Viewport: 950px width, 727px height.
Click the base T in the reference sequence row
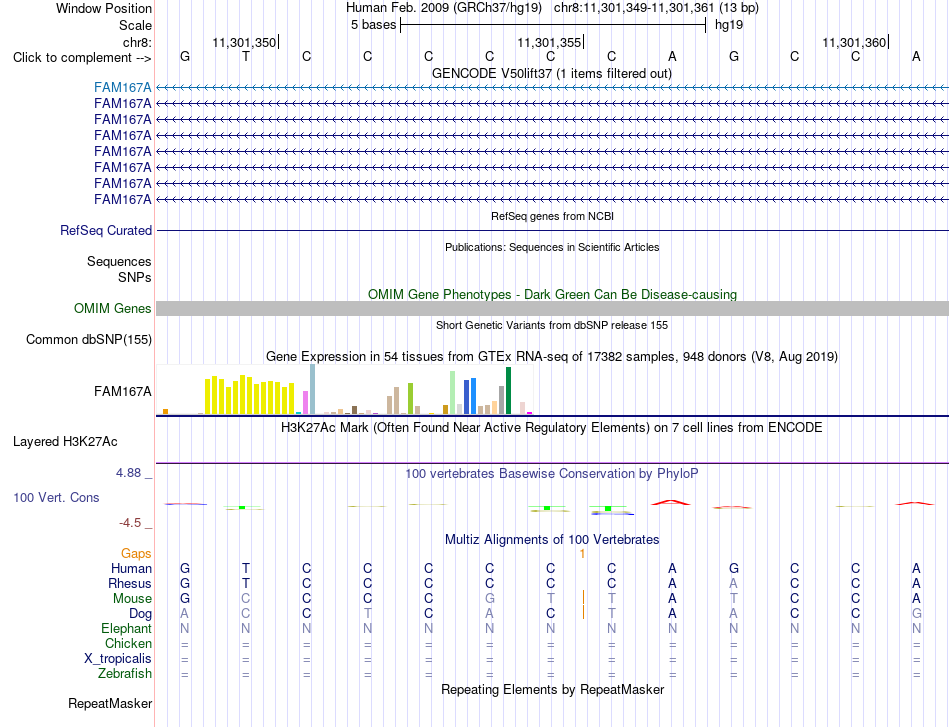tap(246, 56)
